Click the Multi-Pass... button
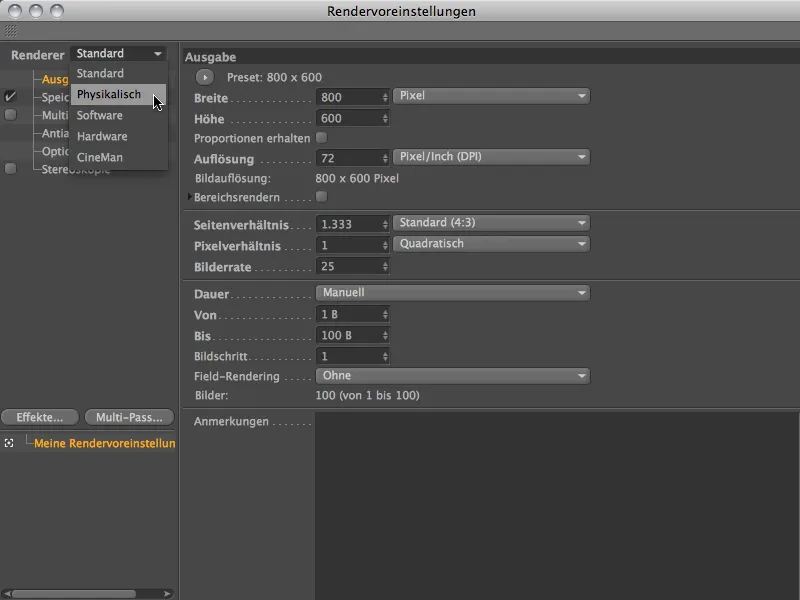 pyautogui.click(x=129, y=417)
